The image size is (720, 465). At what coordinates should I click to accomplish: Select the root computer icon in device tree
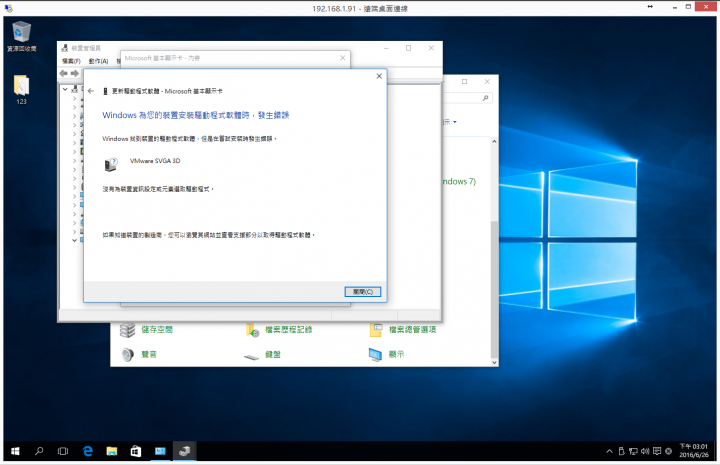tap(74, 89)
